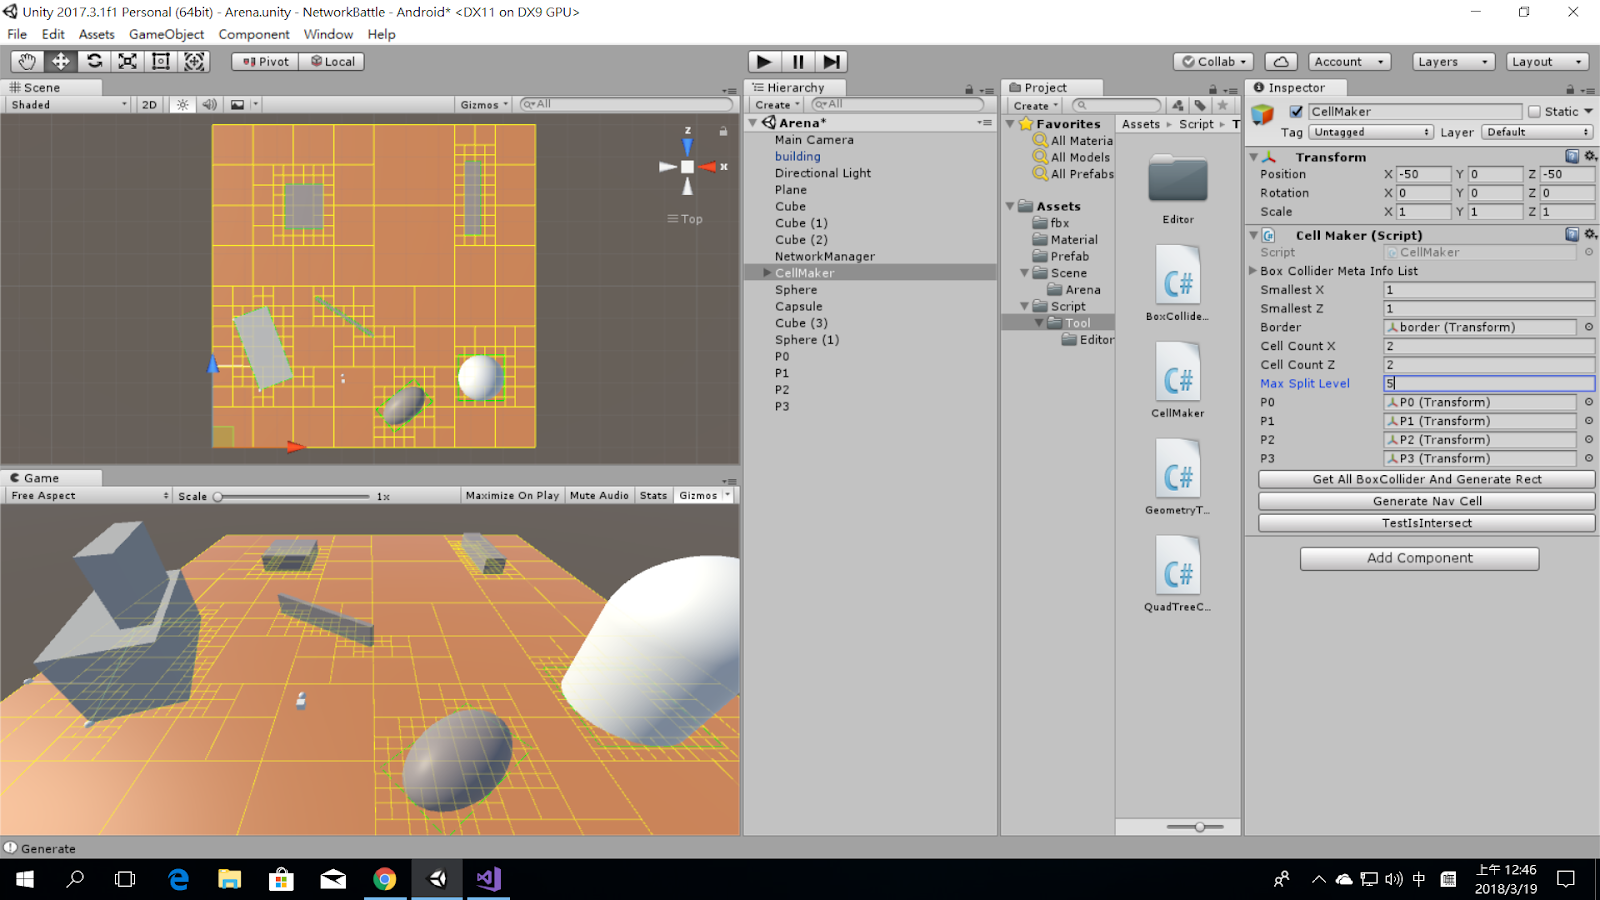Expand the Assets folder in Project
This screenshot has height=900, width=1600.
tap(1008, 206)
